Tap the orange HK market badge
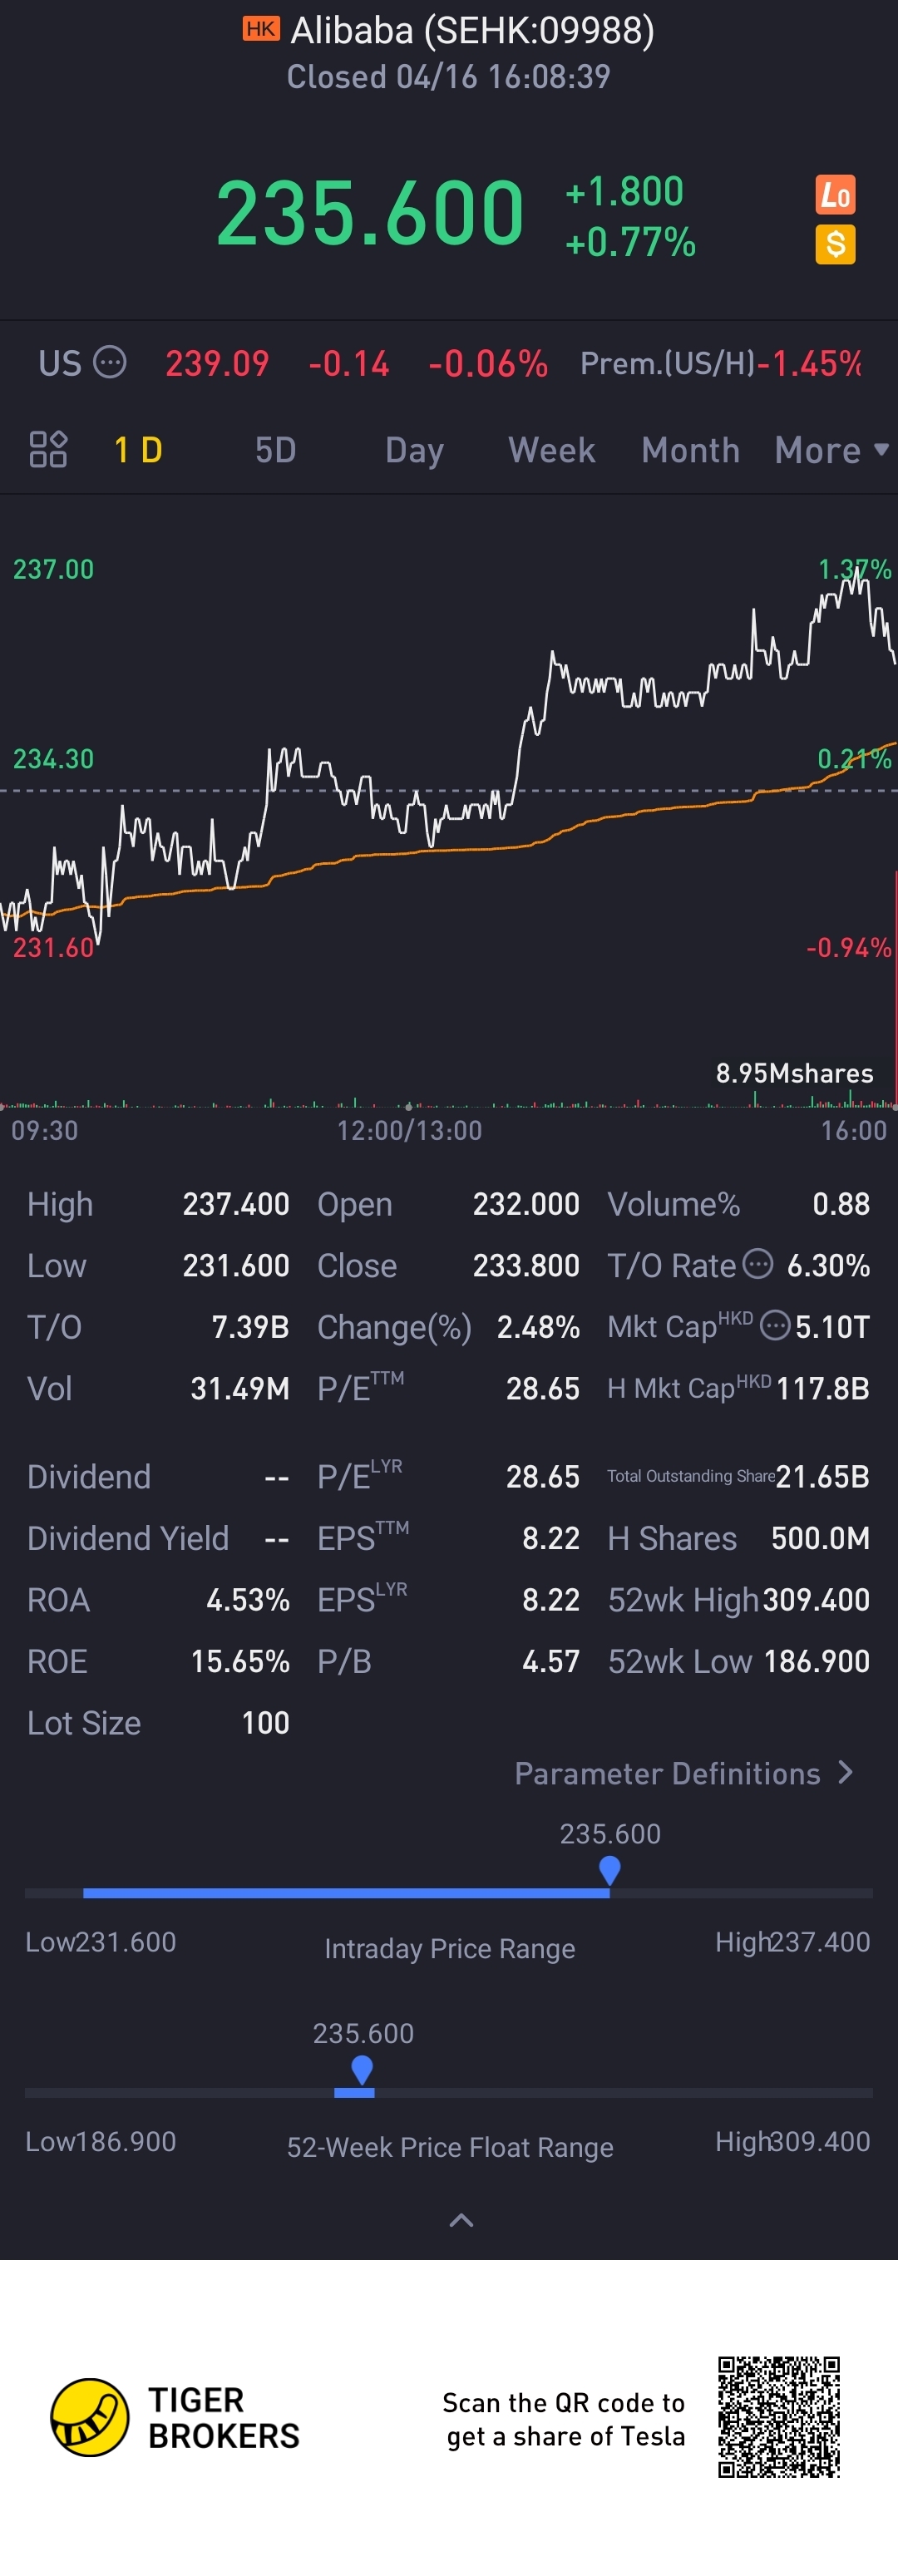Viewport: 898px width, 2576px height. (x=260, y=29)
